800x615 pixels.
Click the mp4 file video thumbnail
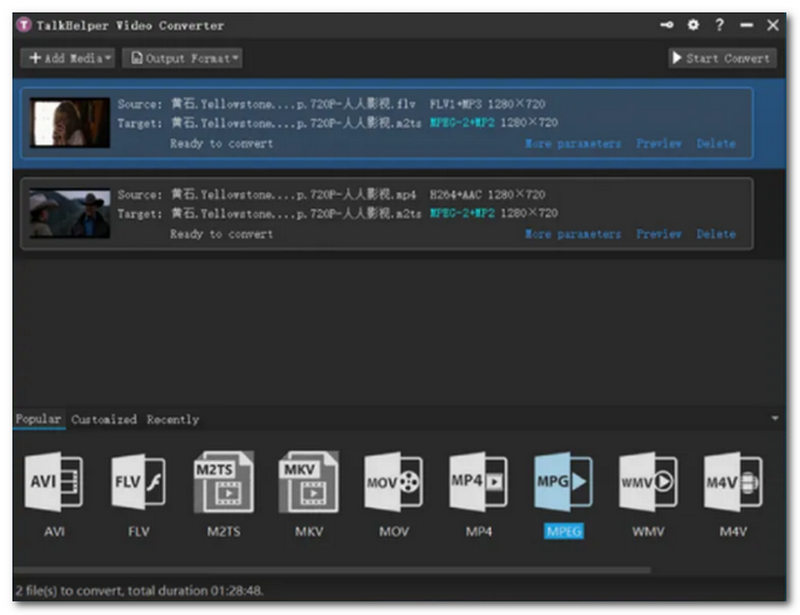tap(70, 213)
